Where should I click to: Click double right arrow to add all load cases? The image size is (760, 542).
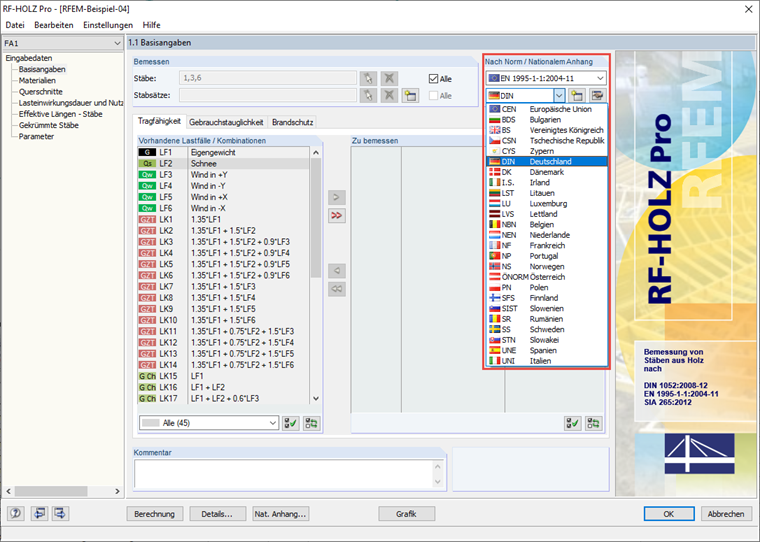pos(337,215)
